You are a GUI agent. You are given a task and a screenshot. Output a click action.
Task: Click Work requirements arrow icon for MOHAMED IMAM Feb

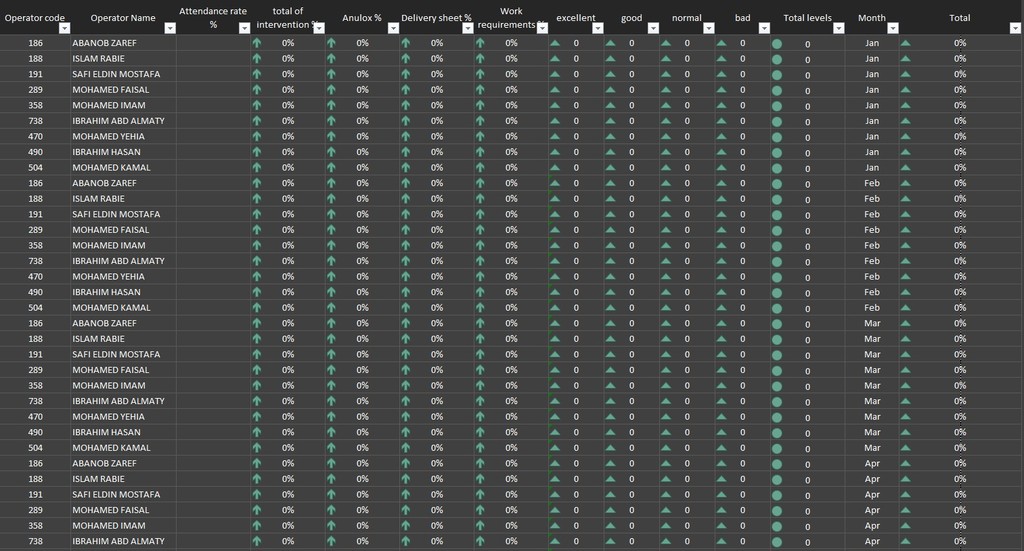coord(480,245)
